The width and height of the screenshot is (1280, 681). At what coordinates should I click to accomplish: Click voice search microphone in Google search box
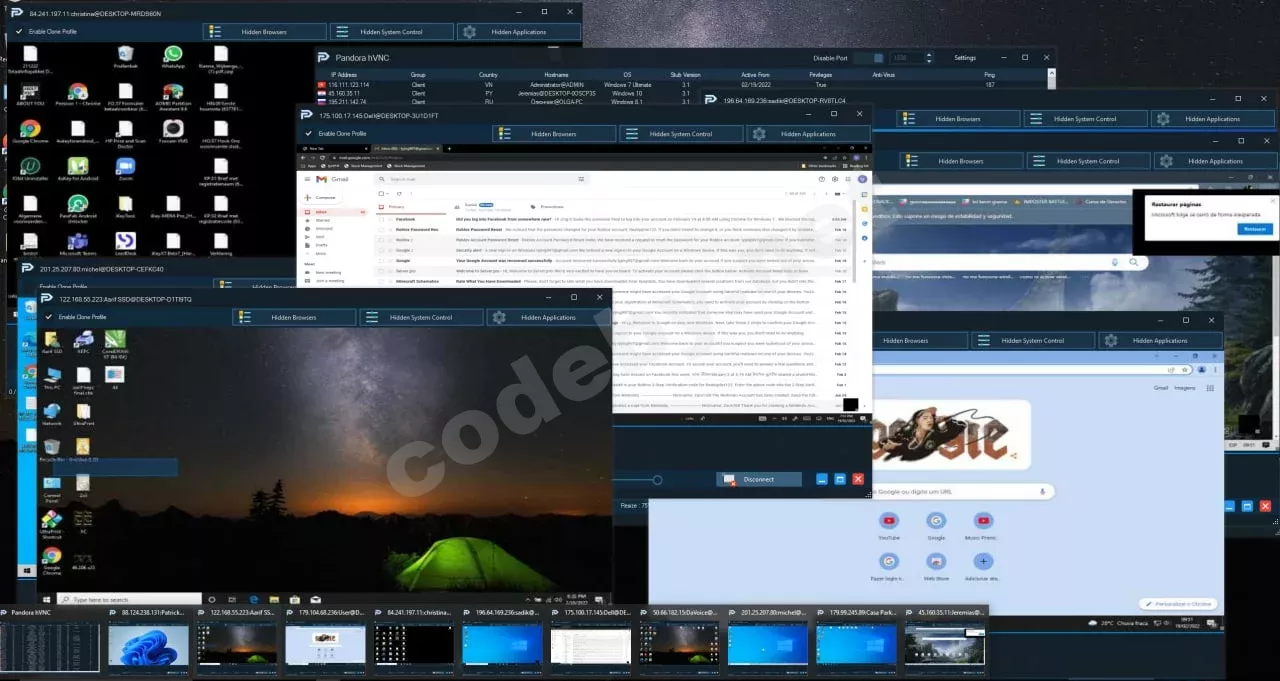click(x=1042, y=491)
